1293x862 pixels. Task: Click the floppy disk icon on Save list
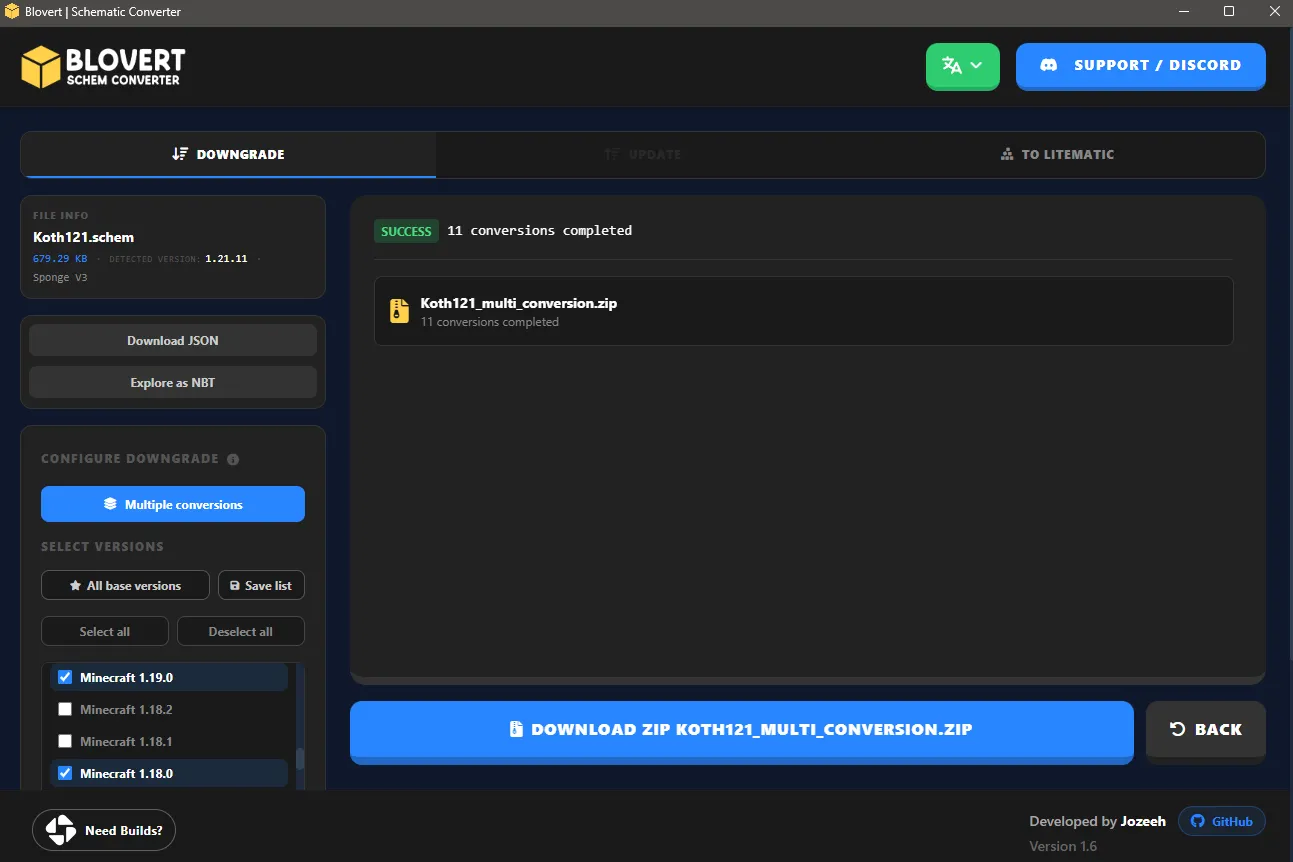[x=235, y=585]
